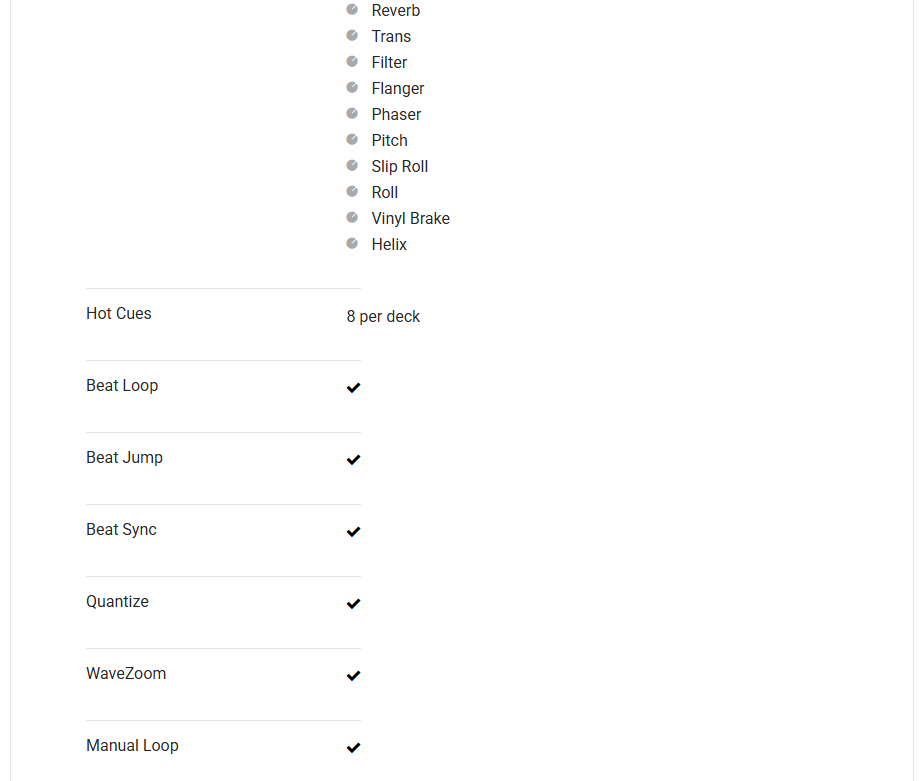This screenshot has width=921, height=781.
Task: Click the bullet icon next to Trans
Action: coord(352,35)
